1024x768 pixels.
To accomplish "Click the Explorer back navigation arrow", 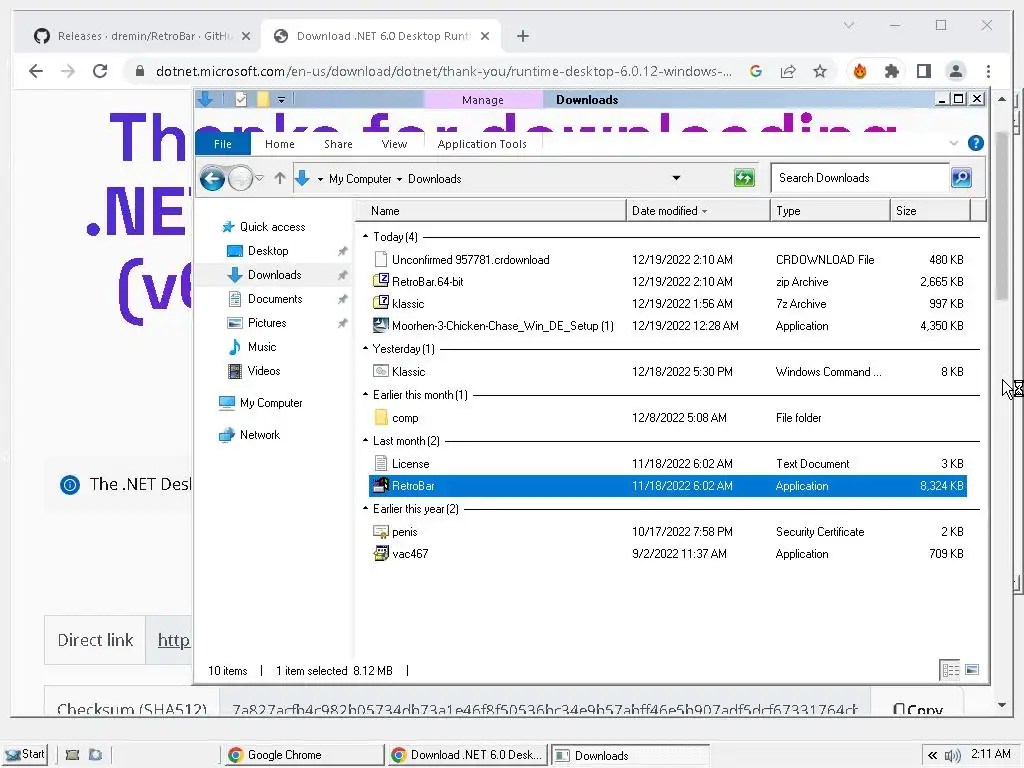I will 212,178.
